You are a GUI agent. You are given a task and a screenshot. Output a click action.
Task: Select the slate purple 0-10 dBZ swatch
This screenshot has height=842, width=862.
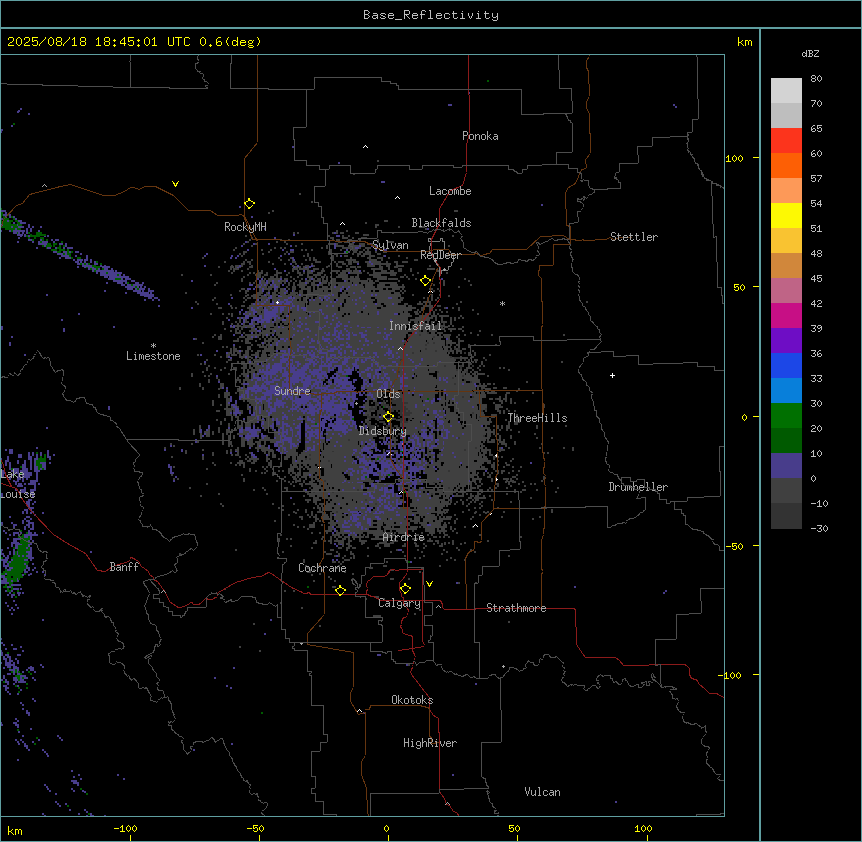786,466
